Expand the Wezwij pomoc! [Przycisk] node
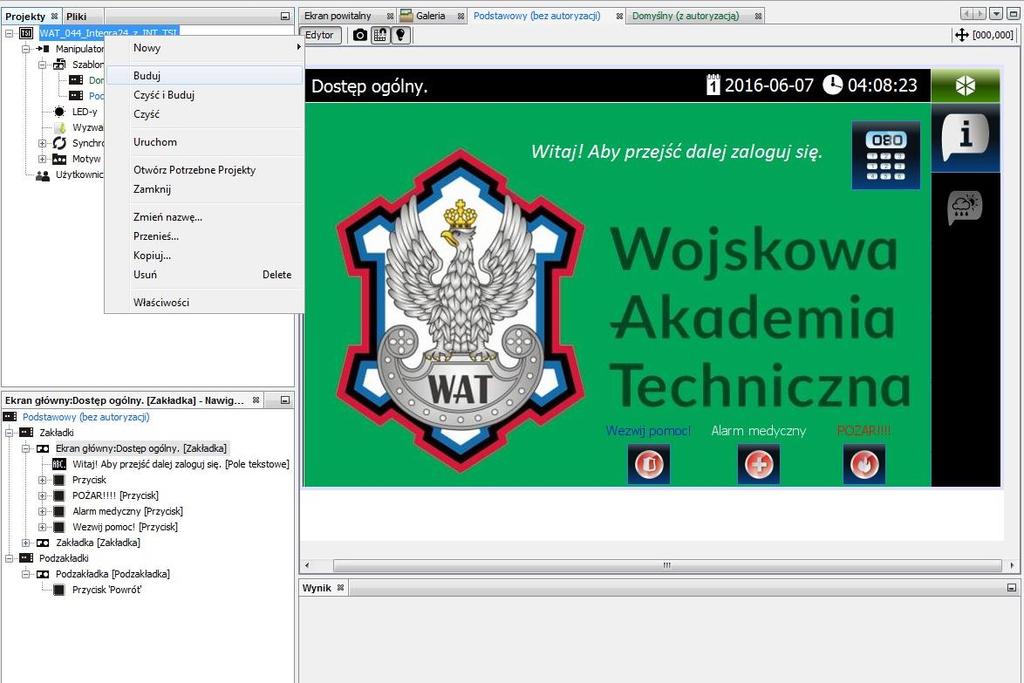Viewport: 1024px width, 683px height. pos(42,527)
